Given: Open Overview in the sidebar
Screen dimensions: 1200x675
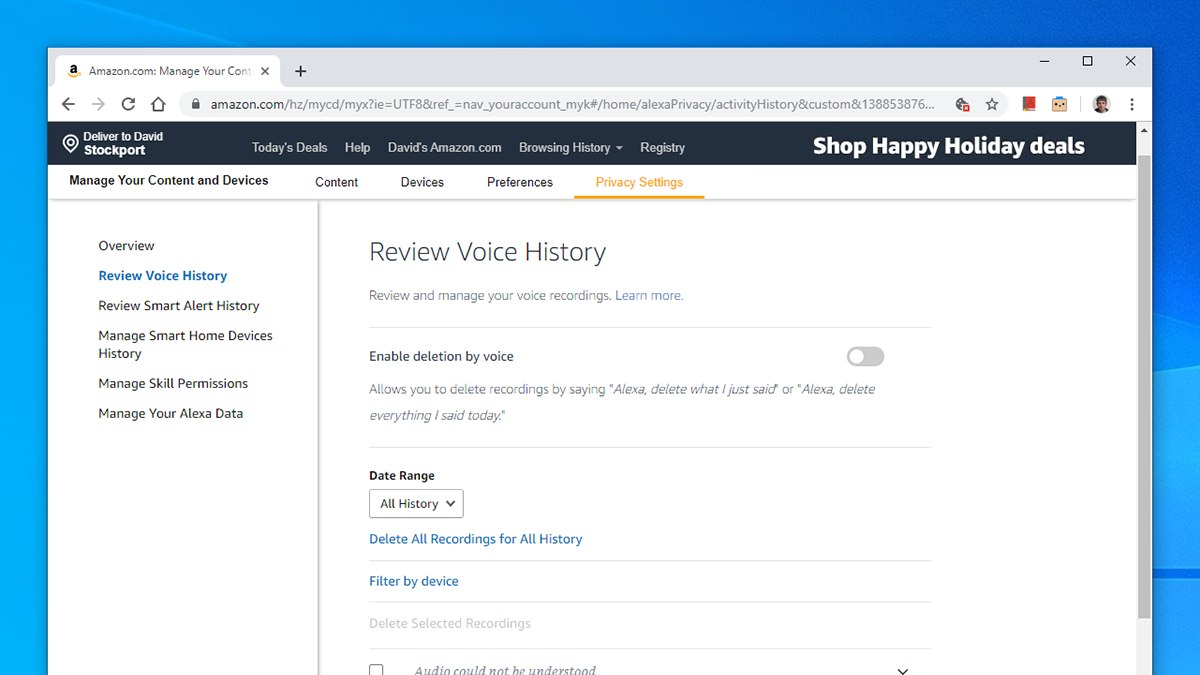Looking at the screenshot, I should [x=126, y=245].
